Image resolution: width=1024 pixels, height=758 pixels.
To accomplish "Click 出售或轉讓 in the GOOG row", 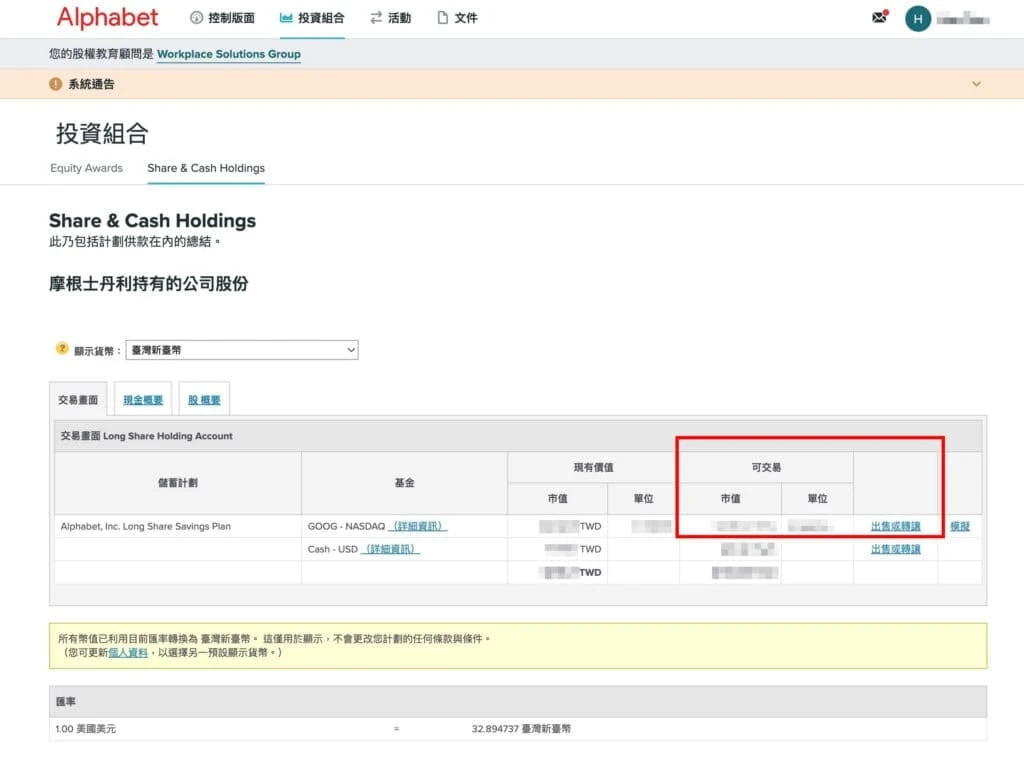I will (x=895, y=526).
